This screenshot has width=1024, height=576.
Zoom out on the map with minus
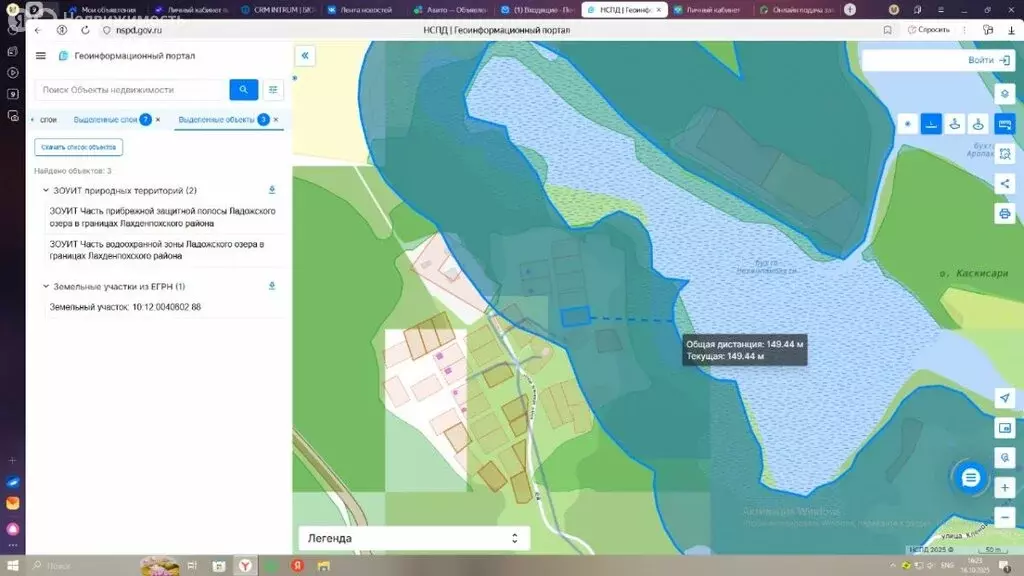tap(1005, 516)
